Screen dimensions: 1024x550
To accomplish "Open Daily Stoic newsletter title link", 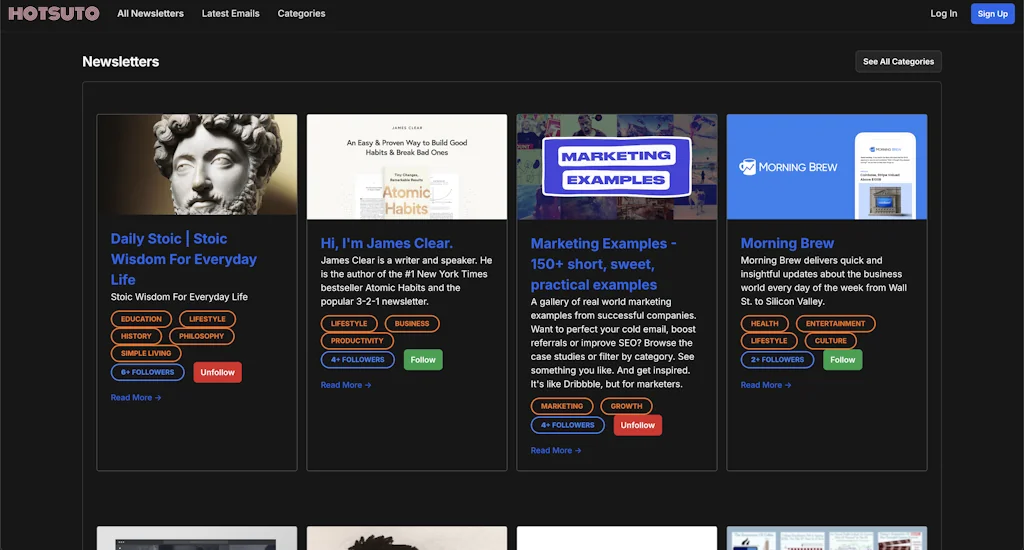I will point(184,259).
